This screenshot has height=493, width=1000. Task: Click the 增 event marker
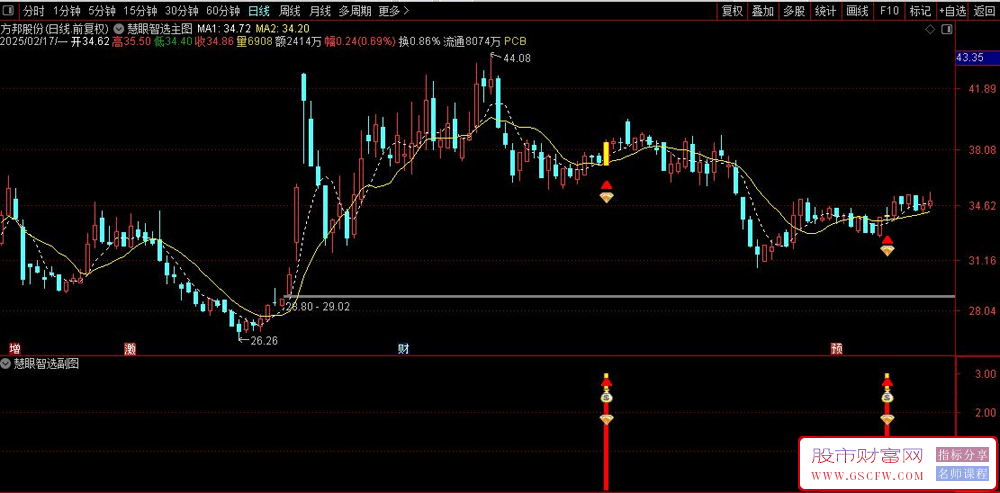15,348
